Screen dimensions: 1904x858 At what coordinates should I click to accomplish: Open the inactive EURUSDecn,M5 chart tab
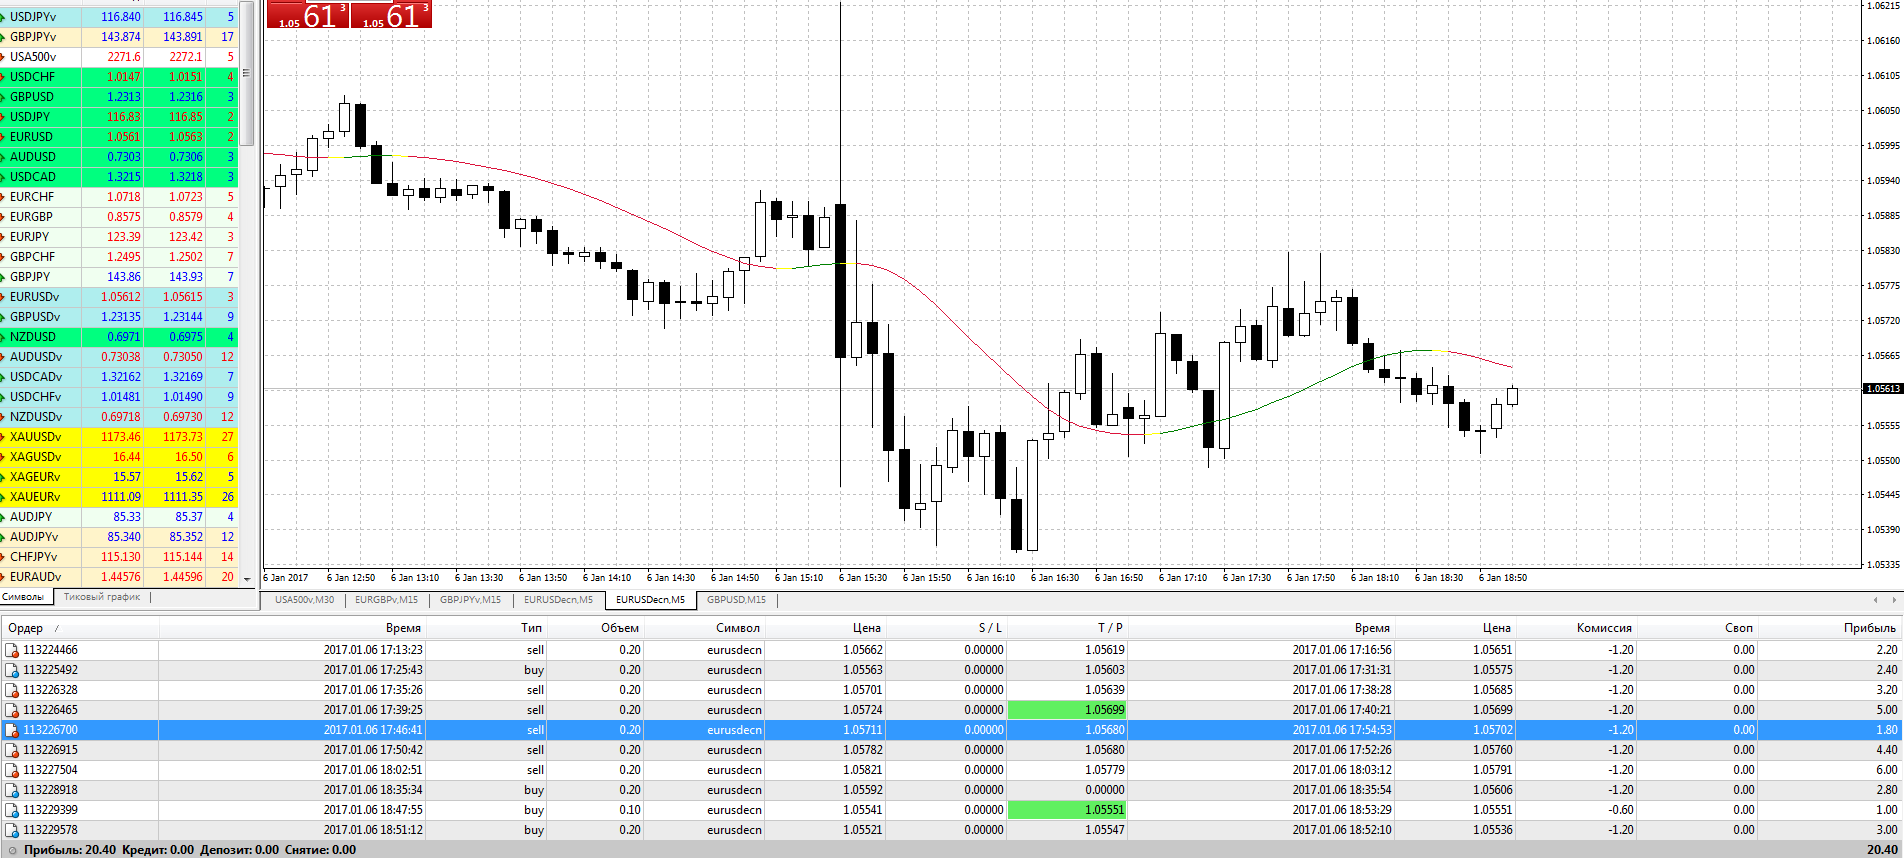point(558,600)
